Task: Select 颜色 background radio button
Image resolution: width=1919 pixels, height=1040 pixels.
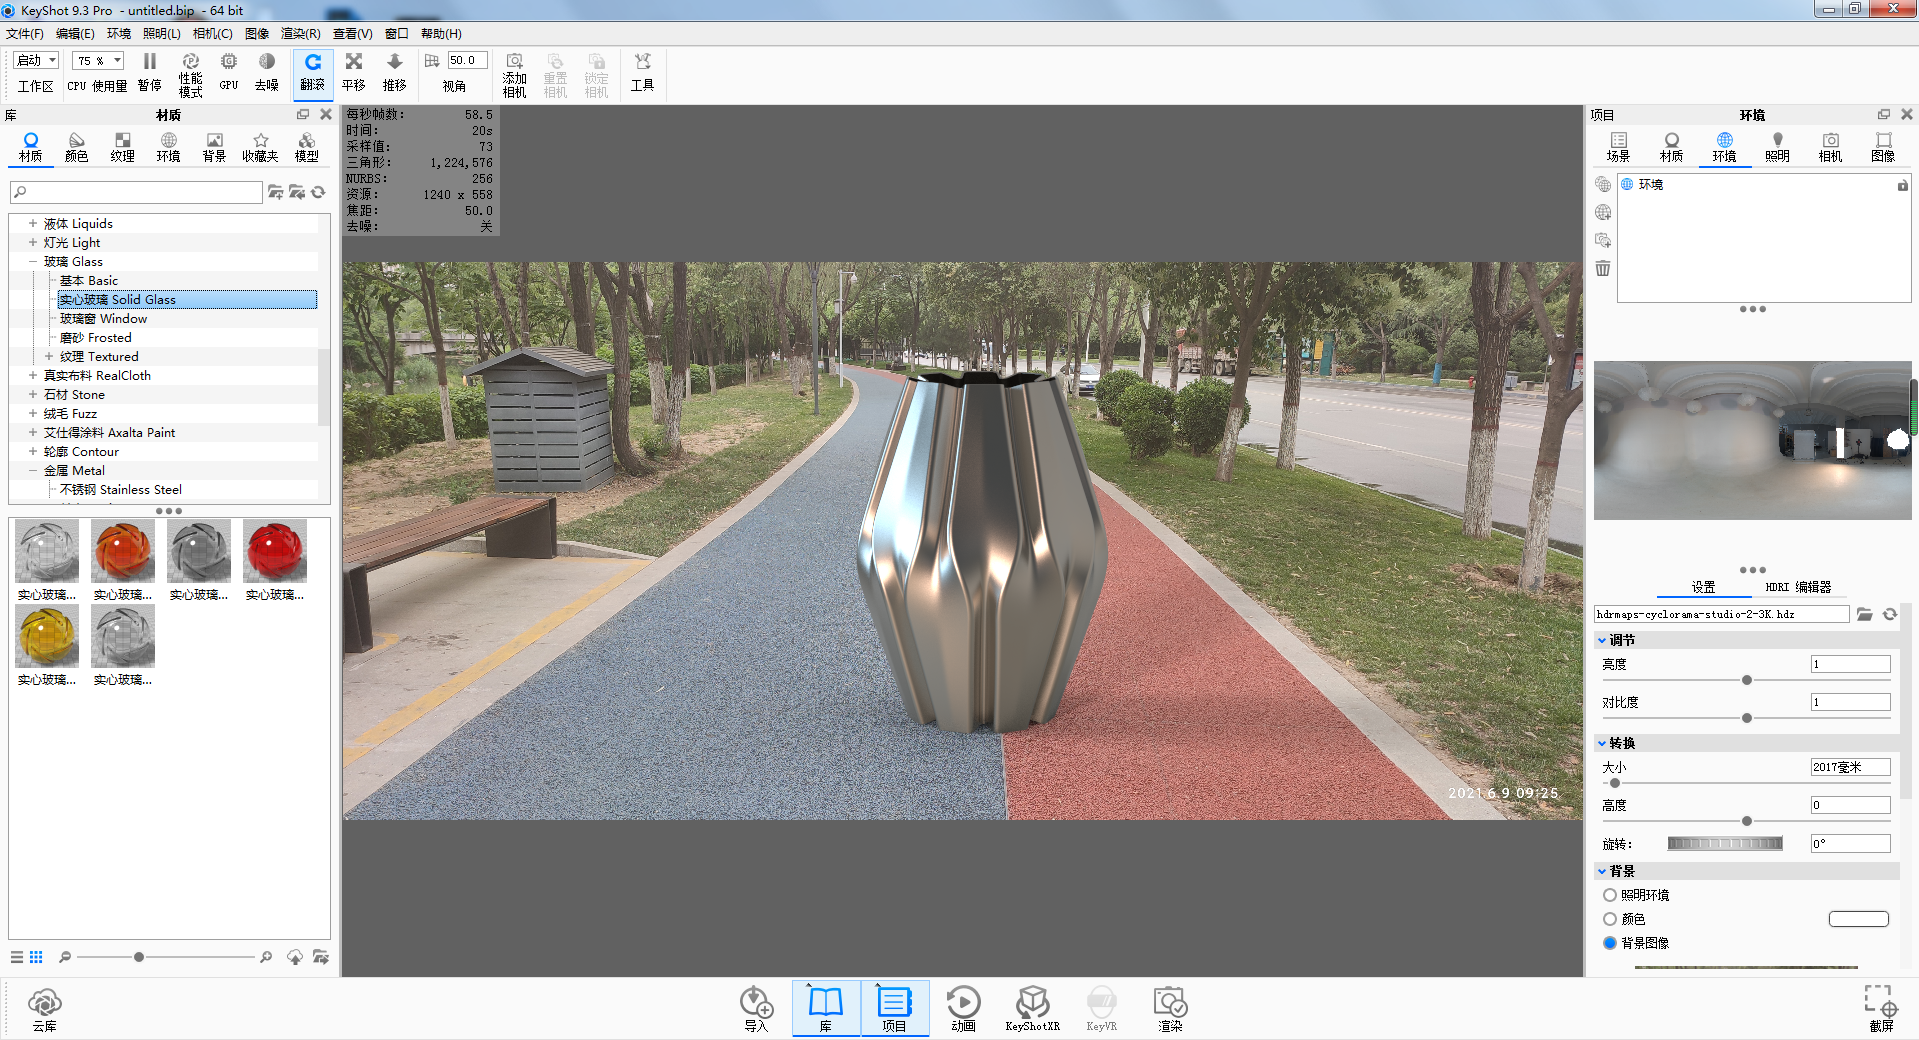Action: tap(1610, 919)
